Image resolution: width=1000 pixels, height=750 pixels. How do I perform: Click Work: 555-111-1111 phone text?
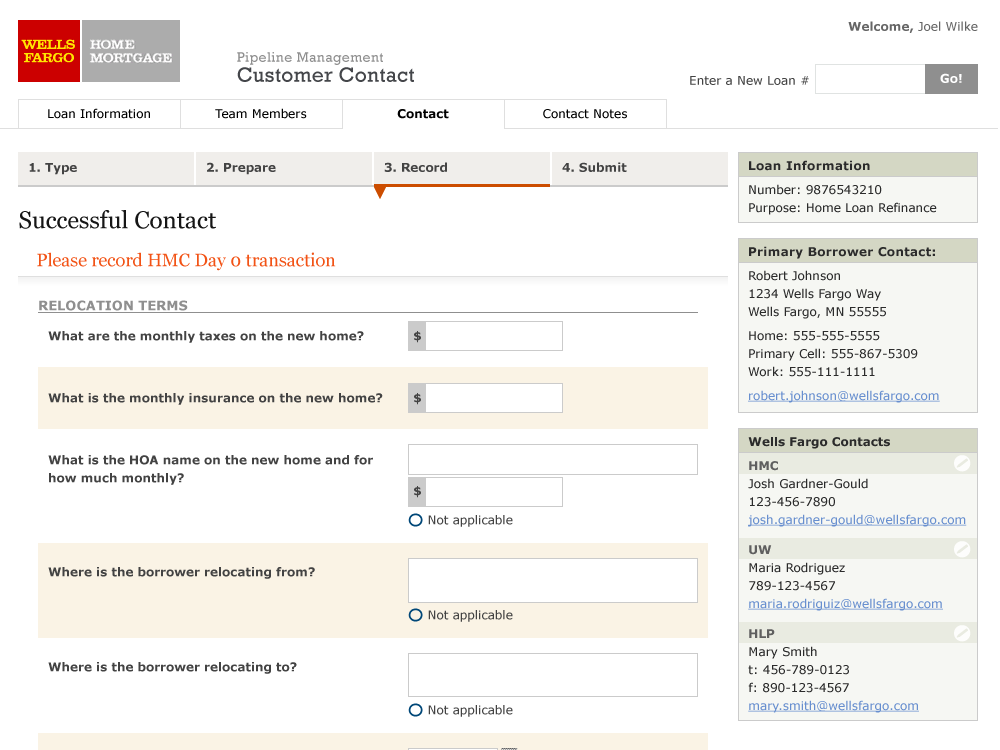[x=811, y=371]
